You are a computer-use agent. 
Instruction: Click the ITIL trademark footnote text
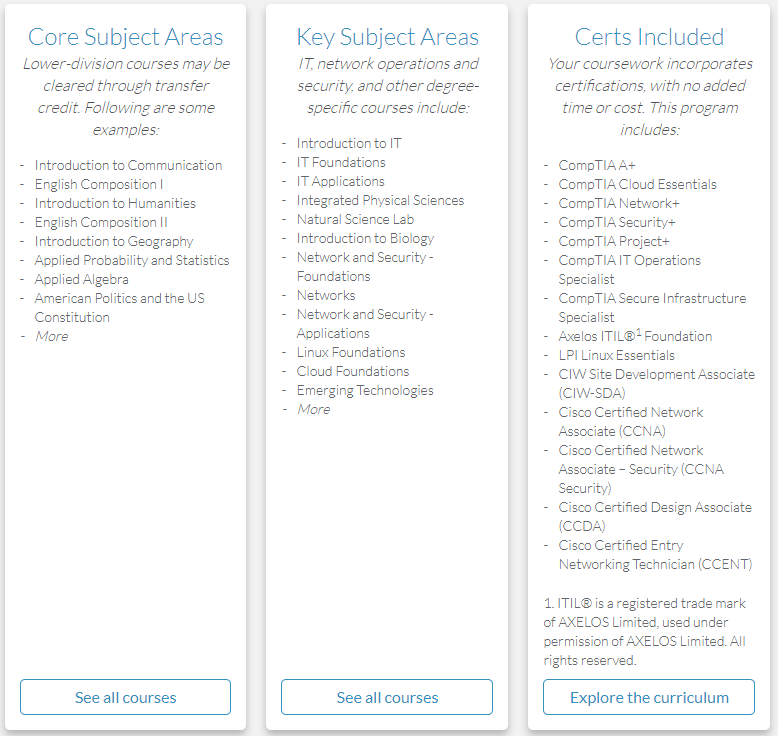(645, 631)
